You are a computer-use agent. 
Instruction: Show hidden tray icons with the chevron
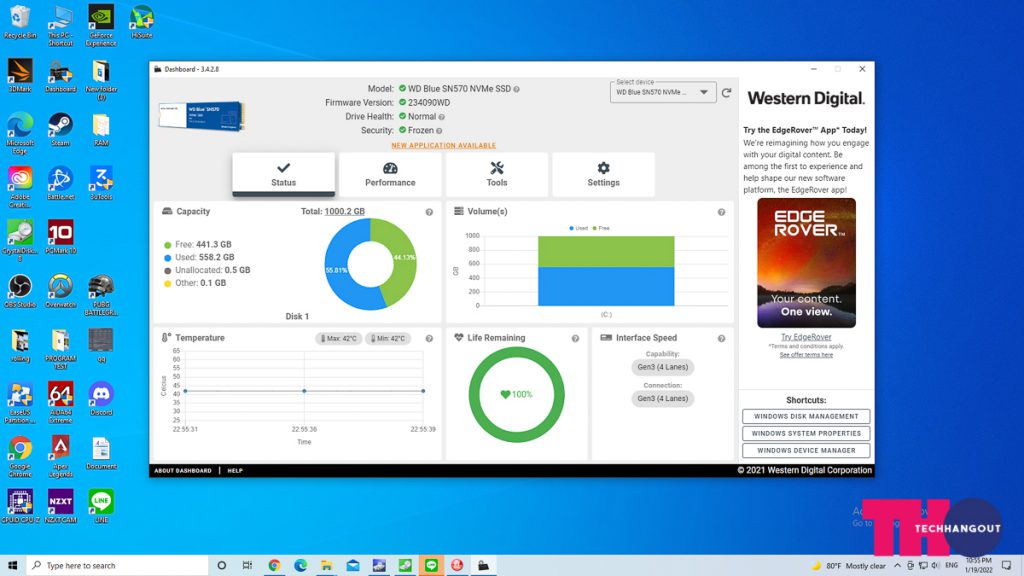click(x=897, y=566)
